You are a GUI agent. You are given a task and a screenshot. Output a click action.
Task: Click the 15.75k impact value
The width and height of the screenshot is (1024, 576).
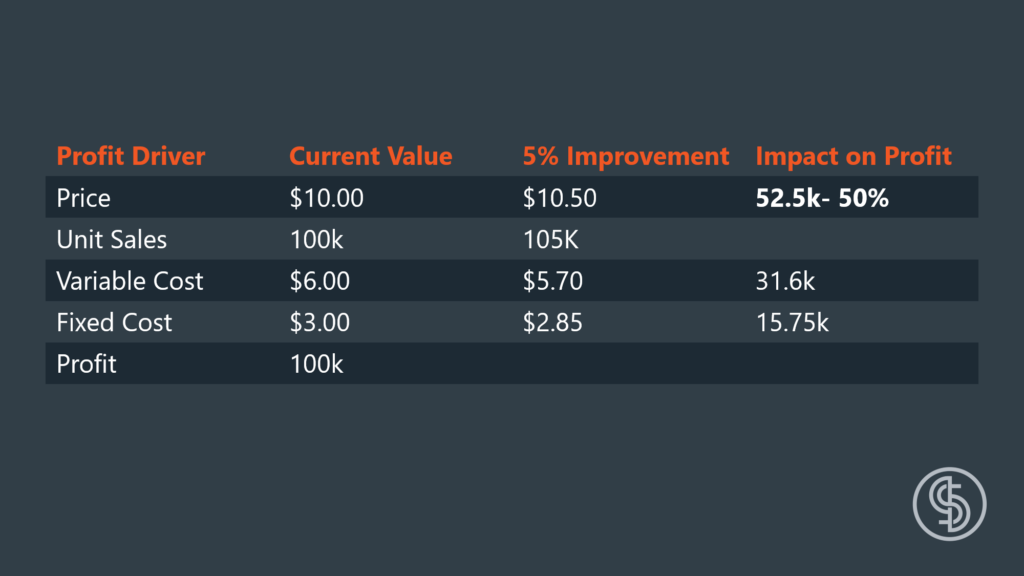coord(792,323)
